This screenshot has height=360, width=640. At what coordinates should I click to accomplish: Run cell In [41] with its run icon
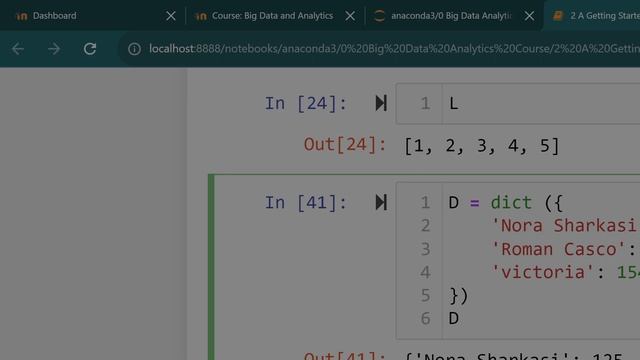[x=381, y=202]
